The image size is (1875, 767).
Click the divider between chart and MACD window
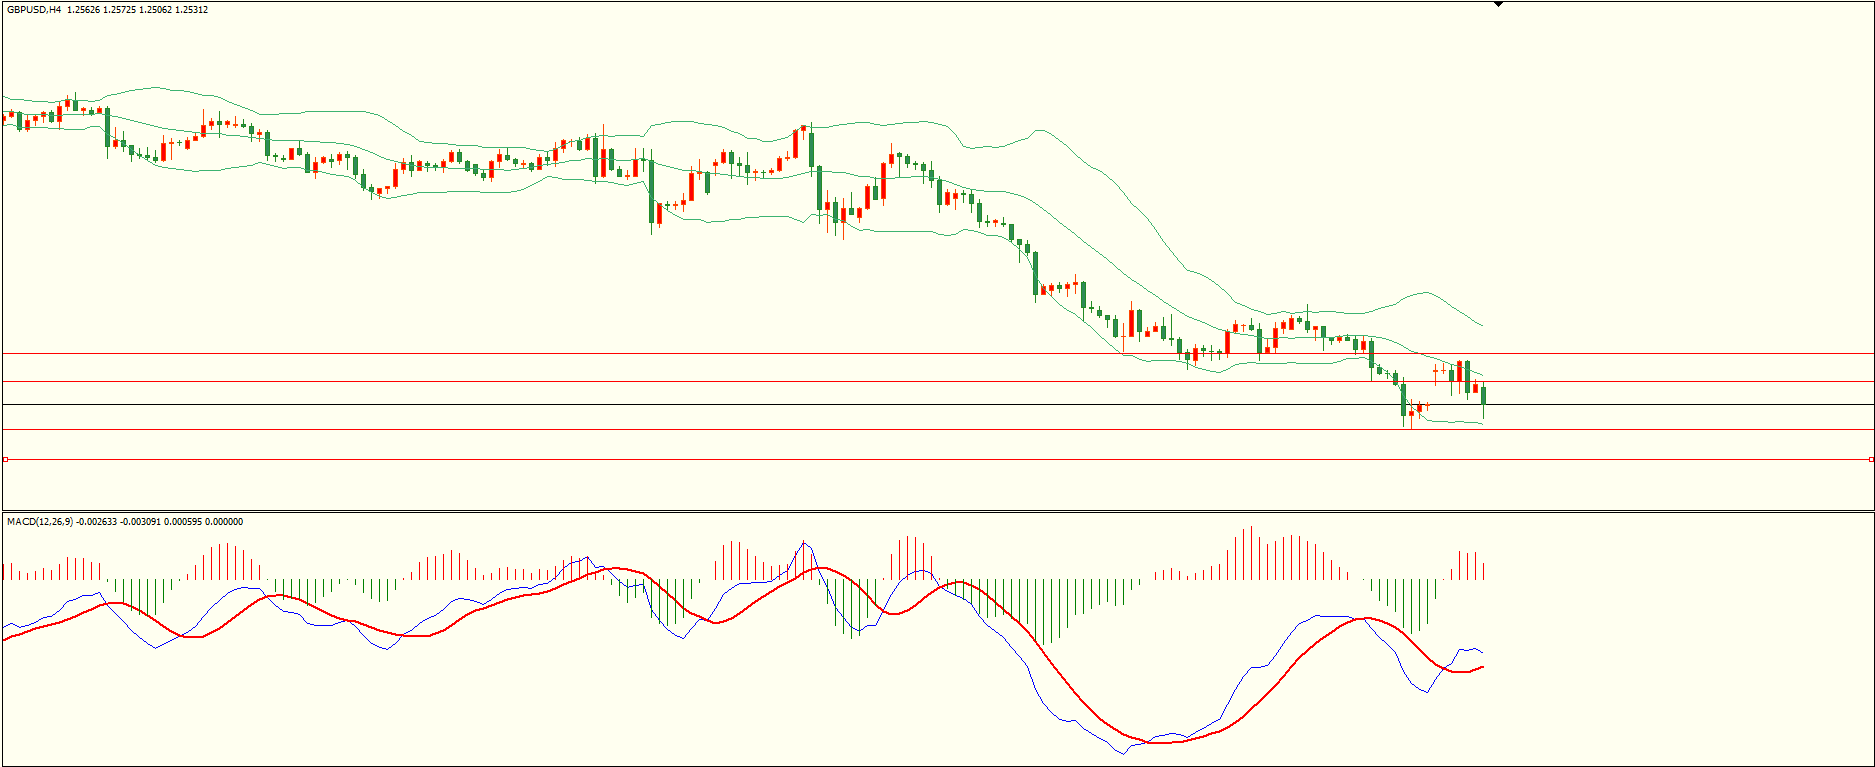point(900,511)
